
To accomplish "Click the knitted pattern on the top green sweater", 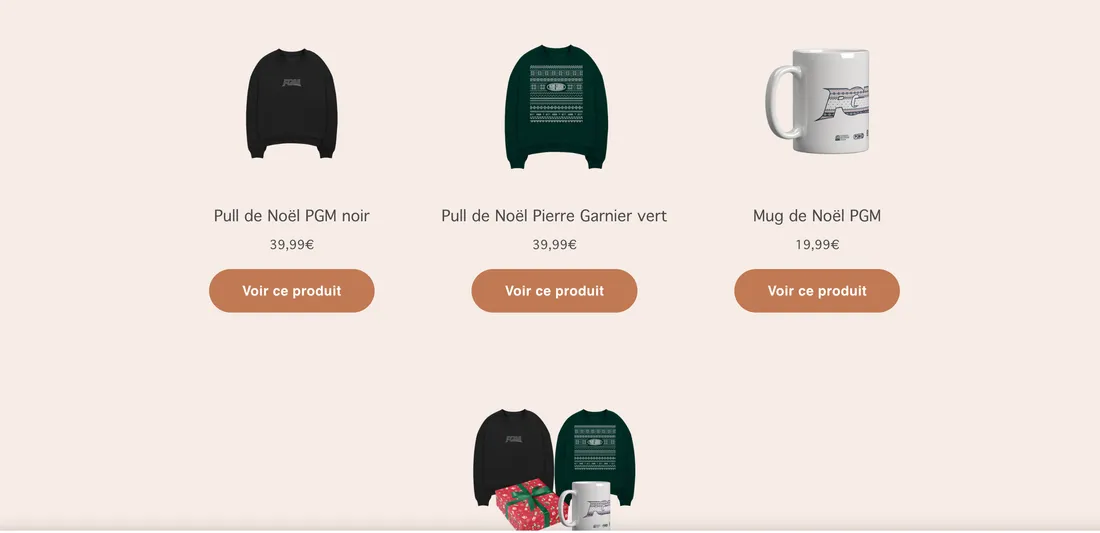I will coord(556,95).
